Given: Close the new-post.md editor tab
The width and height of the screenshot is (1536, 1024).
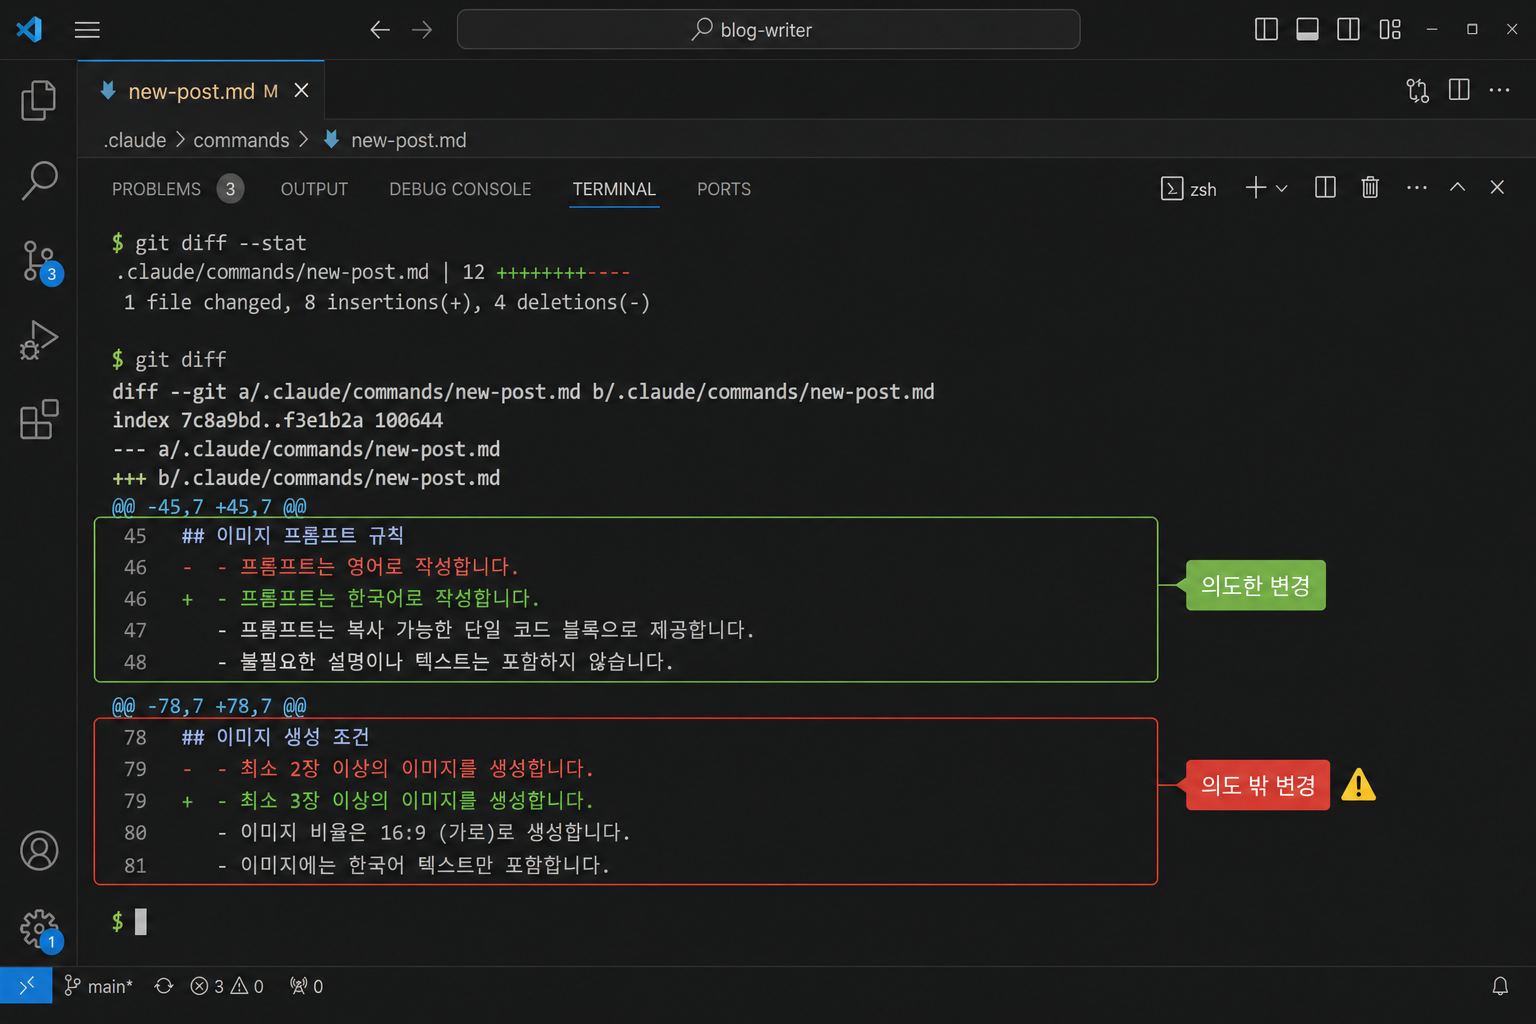Looking at the screenshot, I should coord(301,91).
